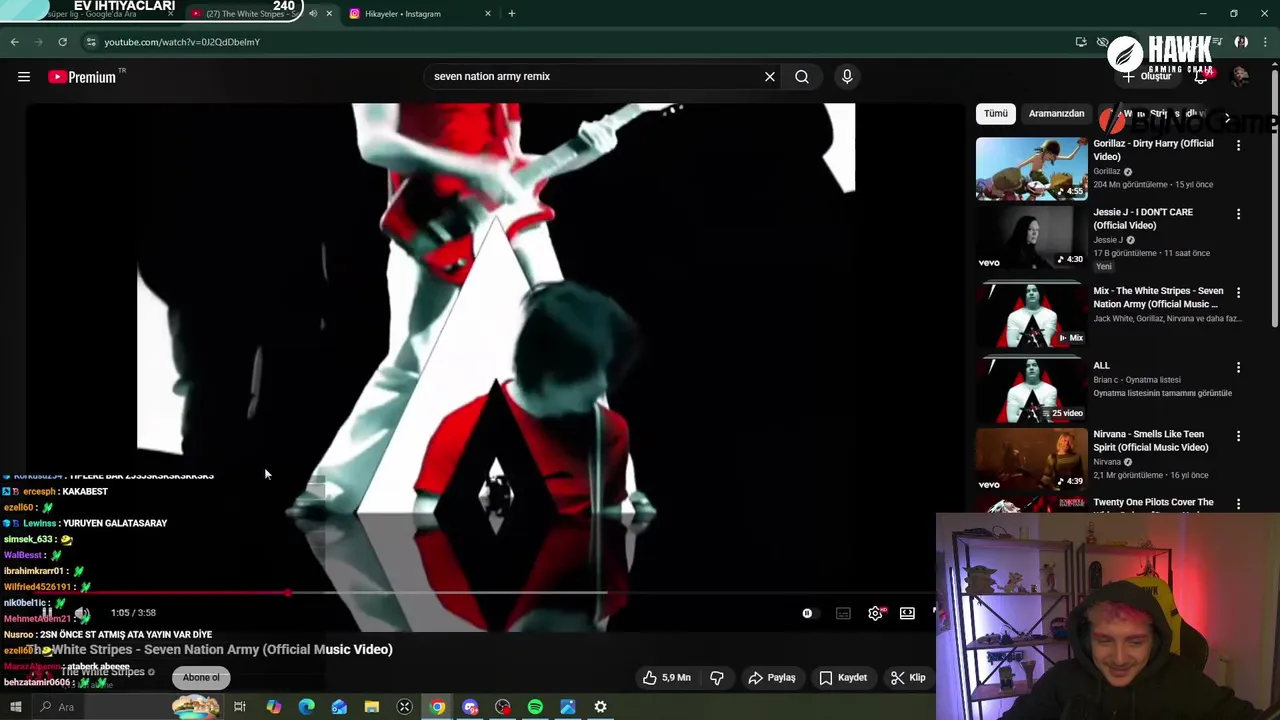Run search with the magnifier button

click(802, 76)
